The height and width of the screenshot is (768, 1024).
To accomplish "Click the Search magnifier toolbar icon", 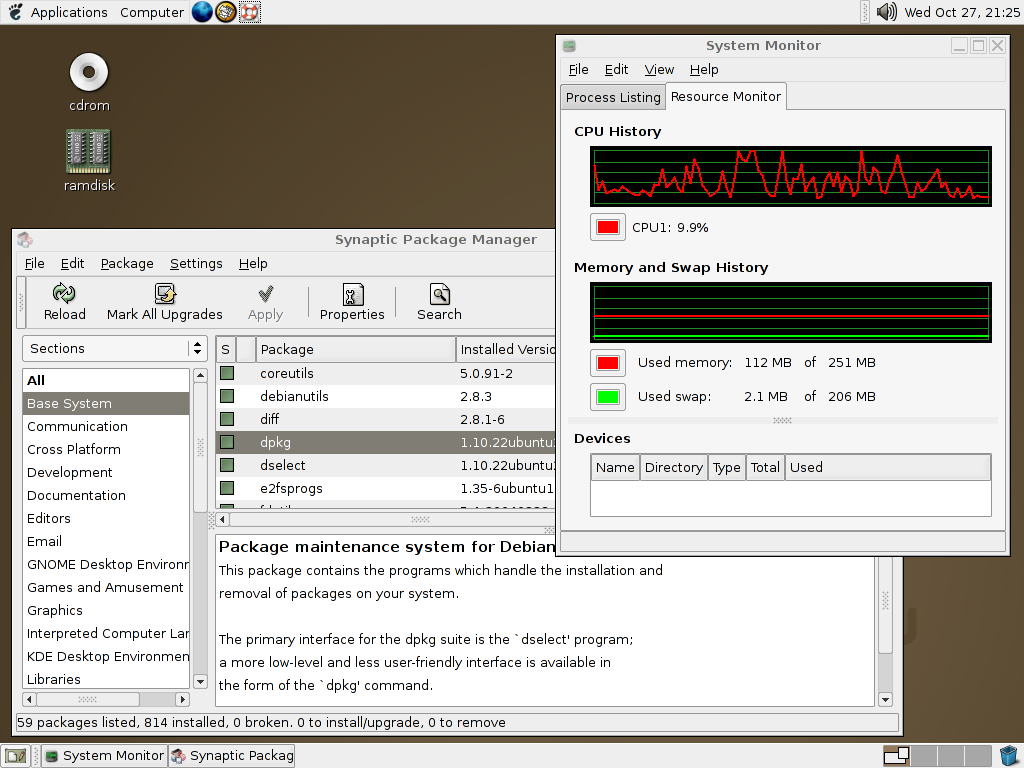I will [440, 294].
